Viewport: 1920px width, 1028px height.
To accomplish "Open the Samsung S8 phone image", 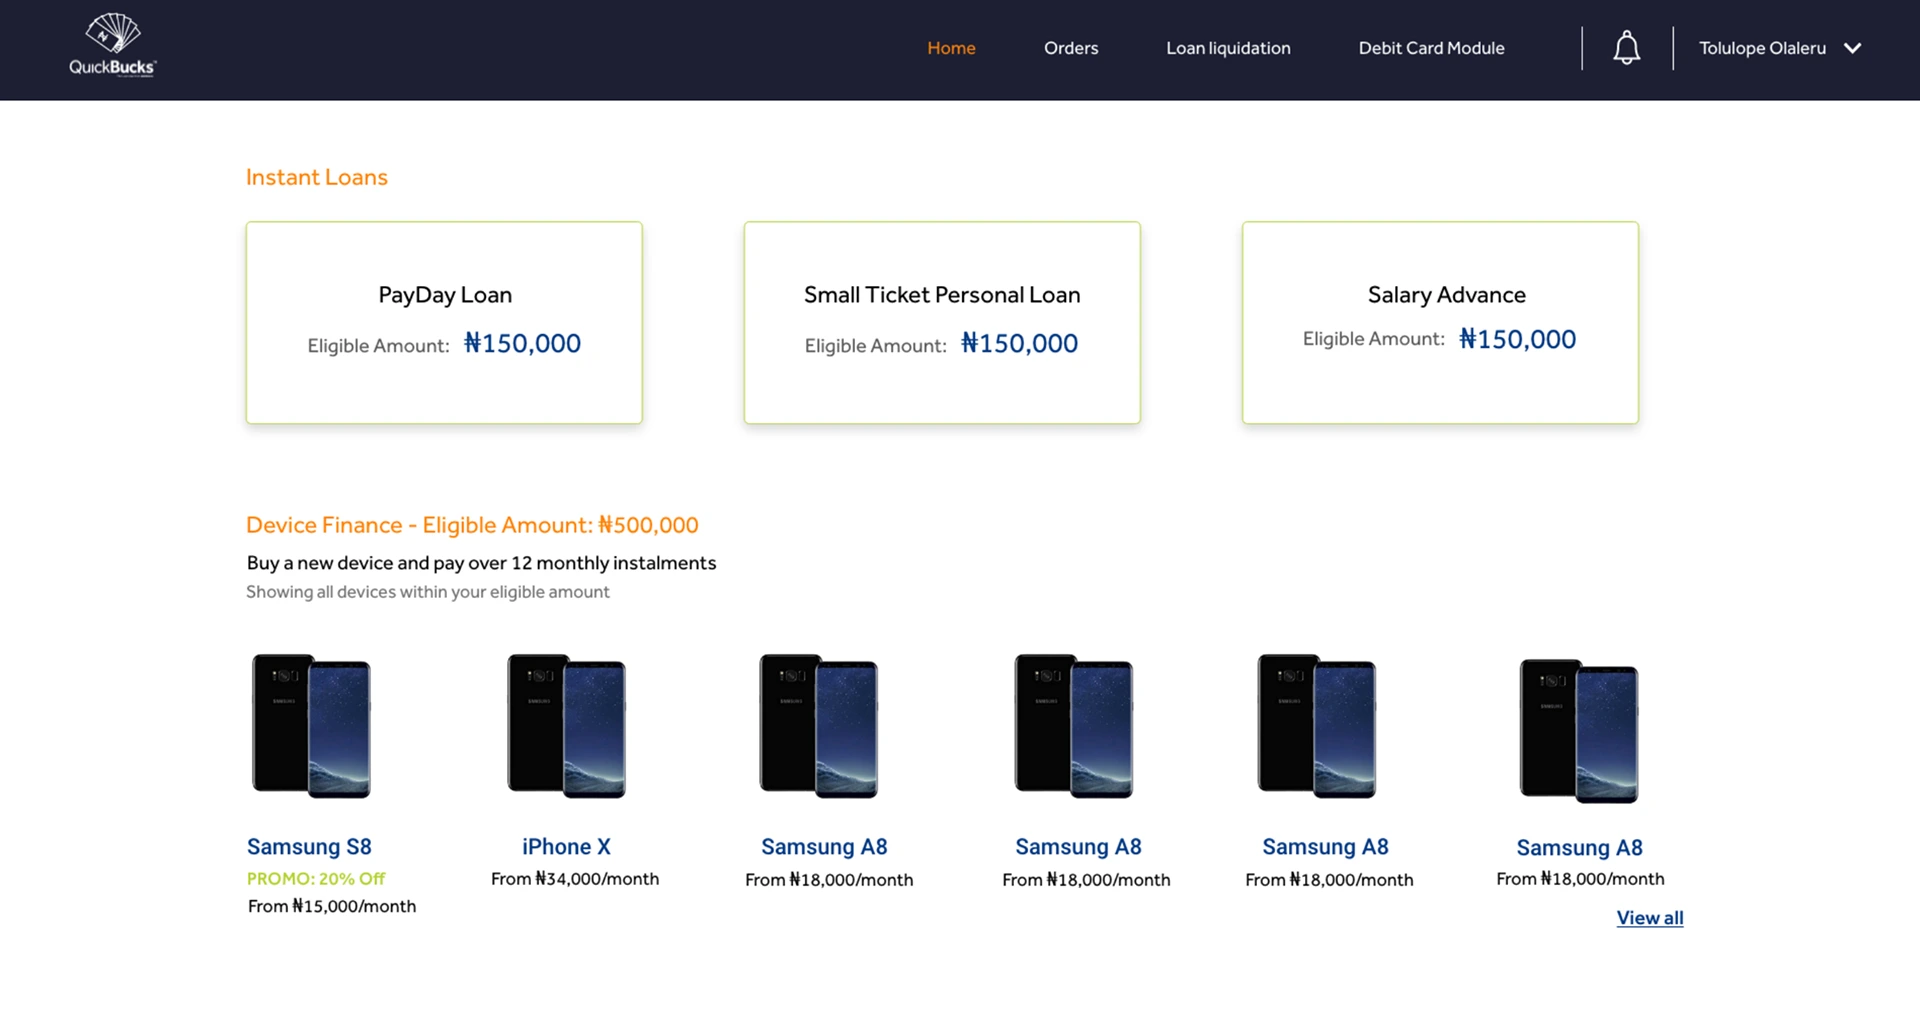I will (x=311, y=726).
